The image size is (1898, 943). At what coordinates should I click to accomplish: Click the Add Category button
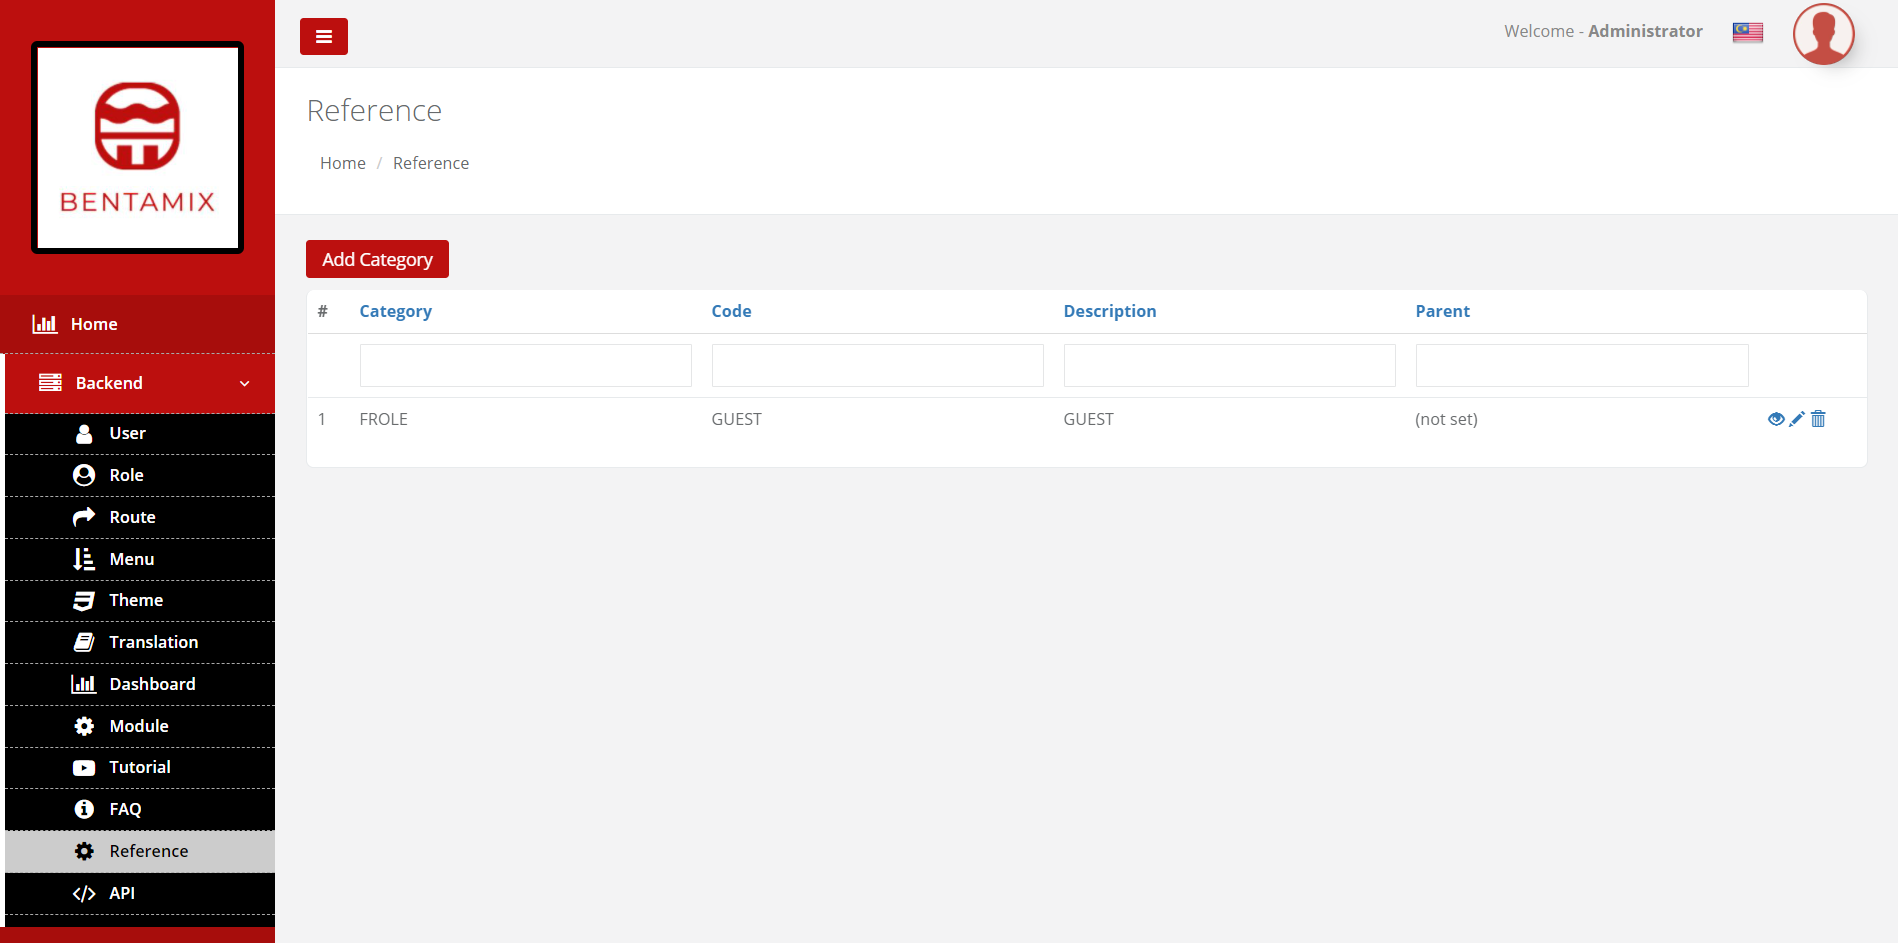pos(377,259)
